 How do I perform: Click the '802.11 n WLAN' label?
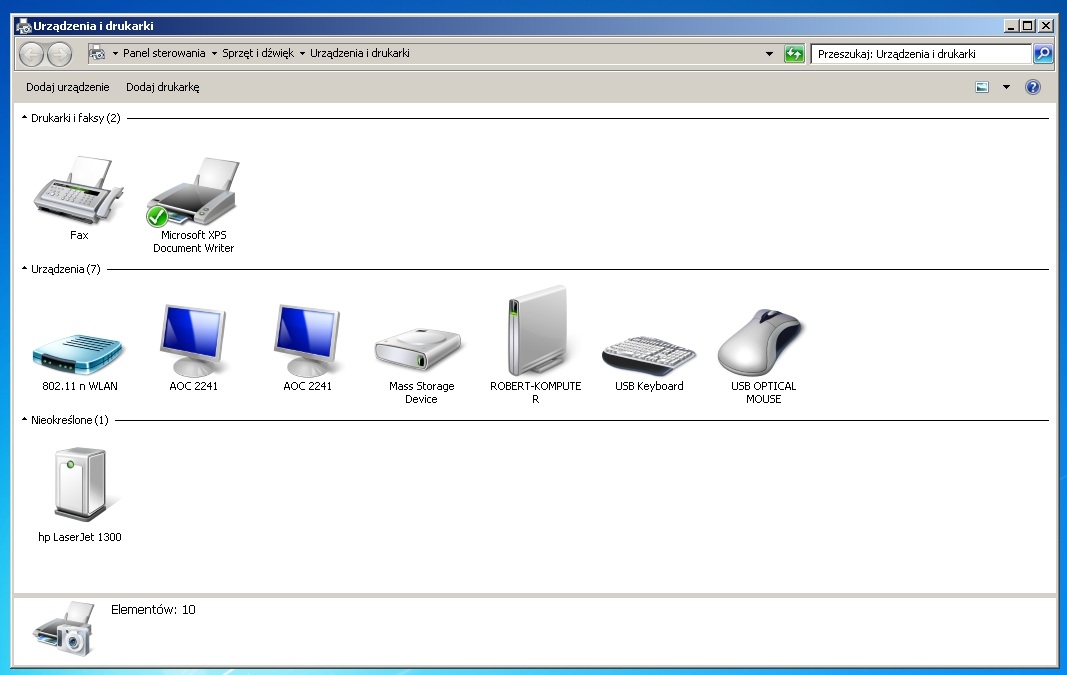[x=80, y=386]
